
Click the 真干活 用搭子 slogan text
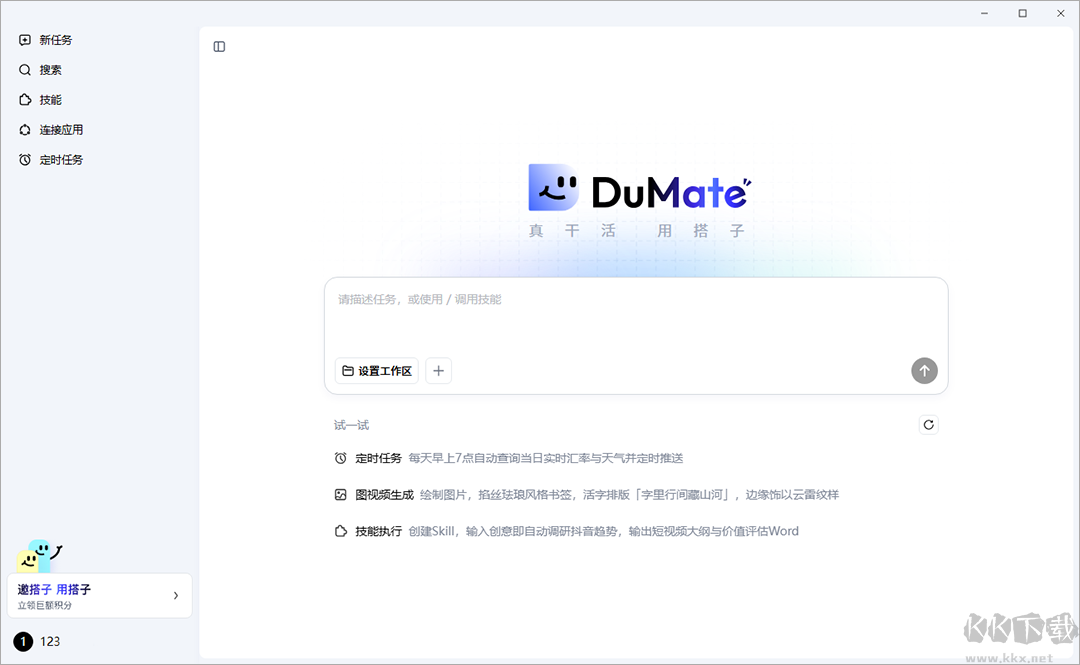pyautogui.click(x=636, y=231)
